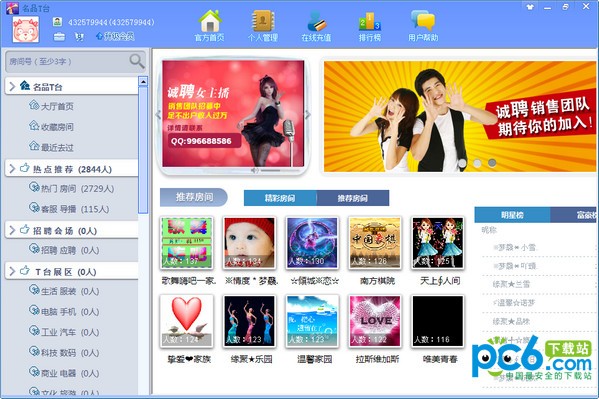Screen dimensions: 599x399
Task: Switch to the 精彩房间 tab
Action: [280, 198]
